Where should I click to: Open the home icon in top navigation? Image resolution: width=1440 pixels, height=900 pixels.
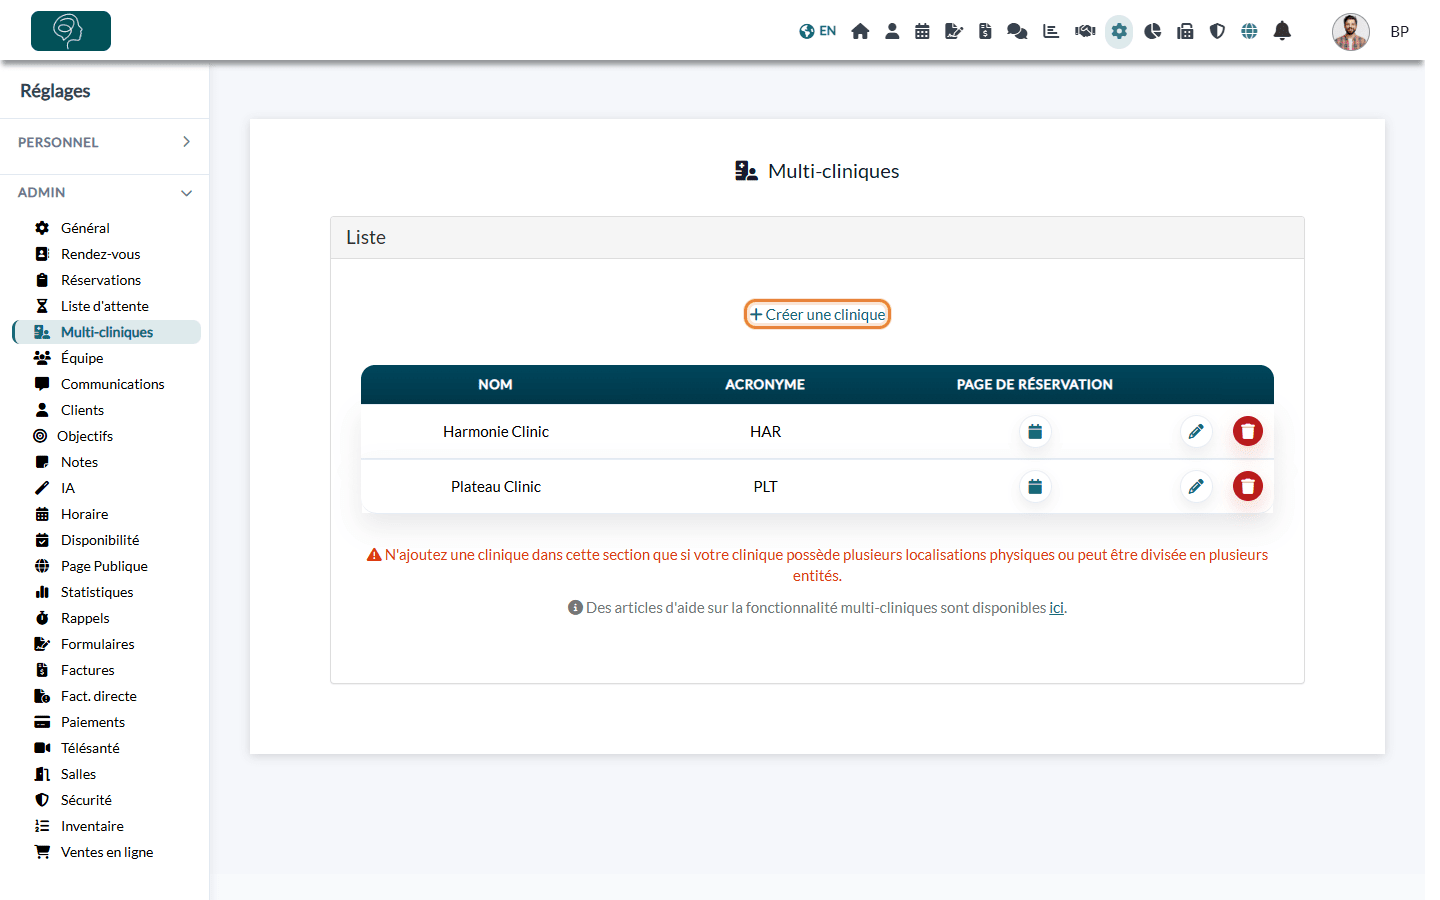860,31
